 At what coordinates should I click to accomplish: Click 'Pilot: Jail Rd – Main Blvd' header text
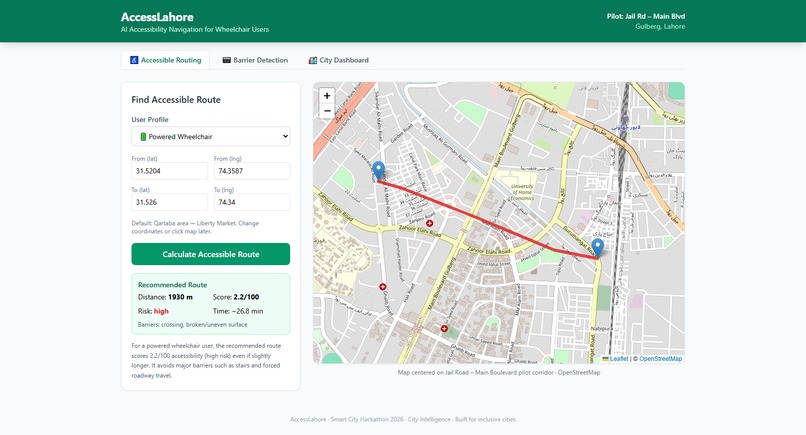point(646,16)
